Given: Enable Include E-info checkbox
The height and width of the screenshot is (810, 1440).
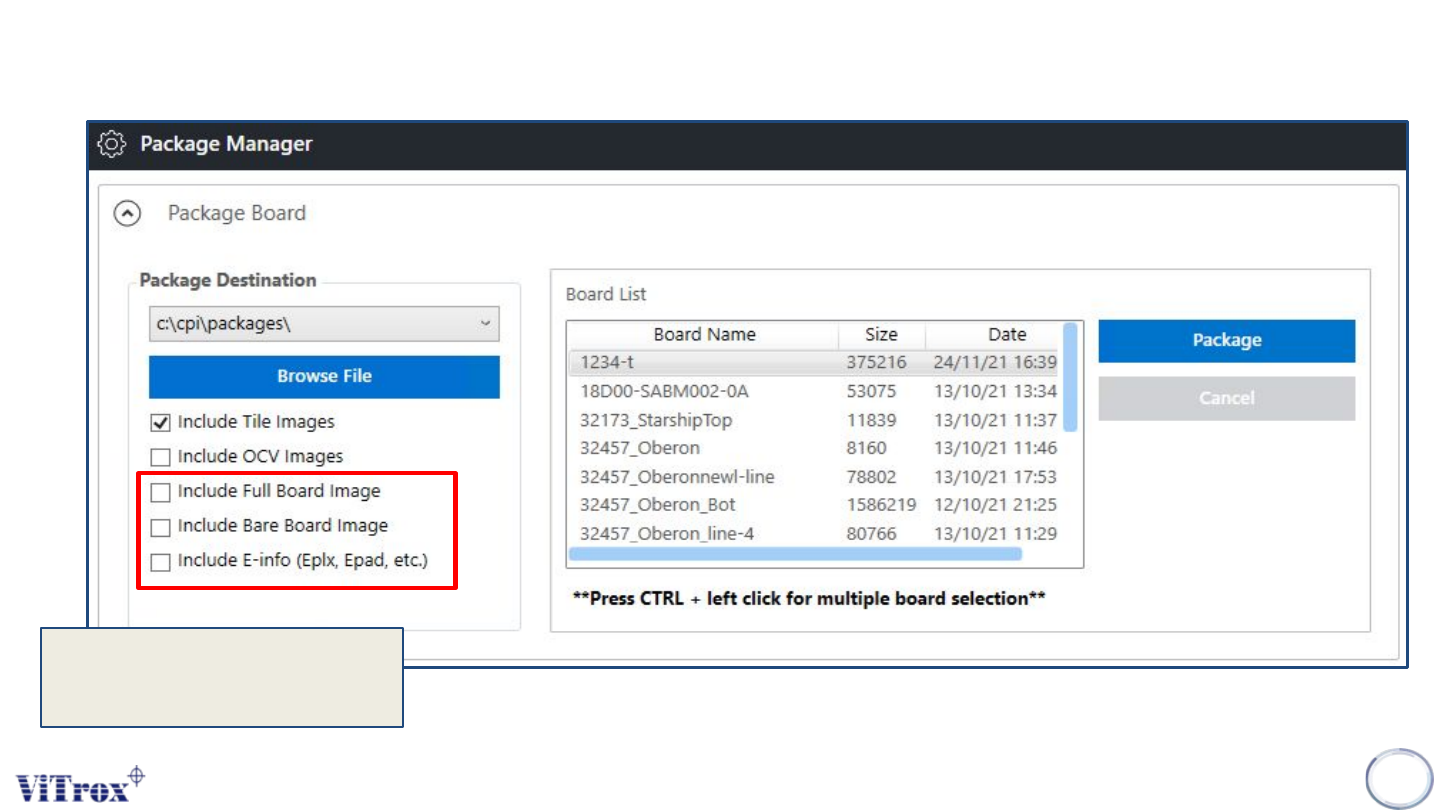Looking at the screenshot, I should tap(160, 562).
